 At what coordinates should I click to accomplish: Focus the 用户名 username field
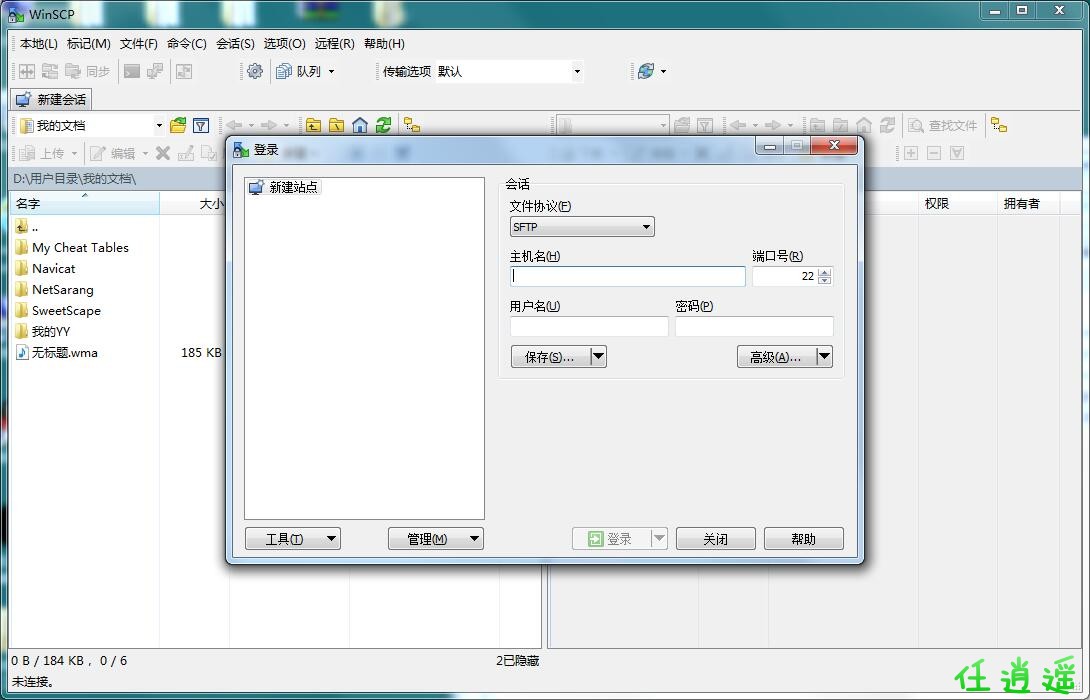click(x=589, y=326)
